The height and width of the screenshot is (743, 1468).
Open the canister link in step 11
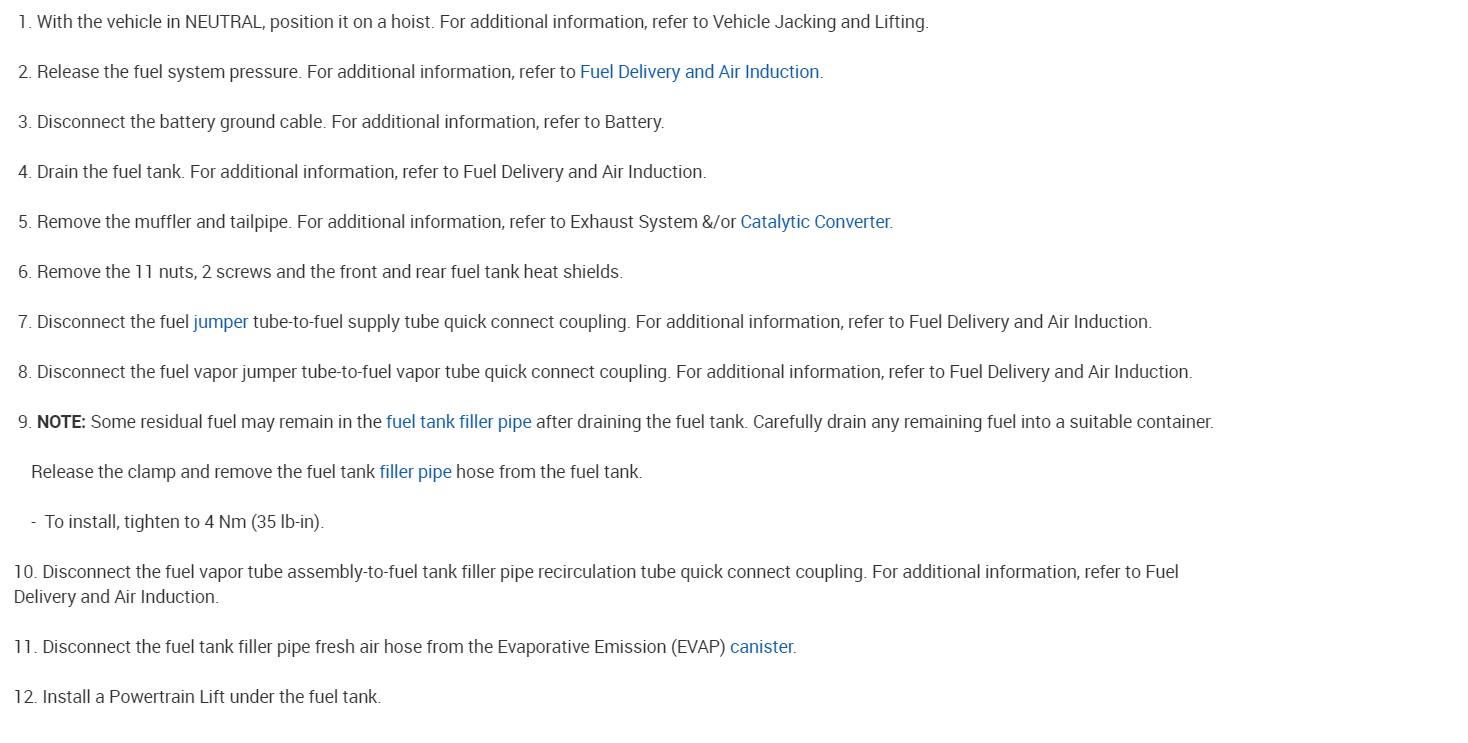[761, 647]
